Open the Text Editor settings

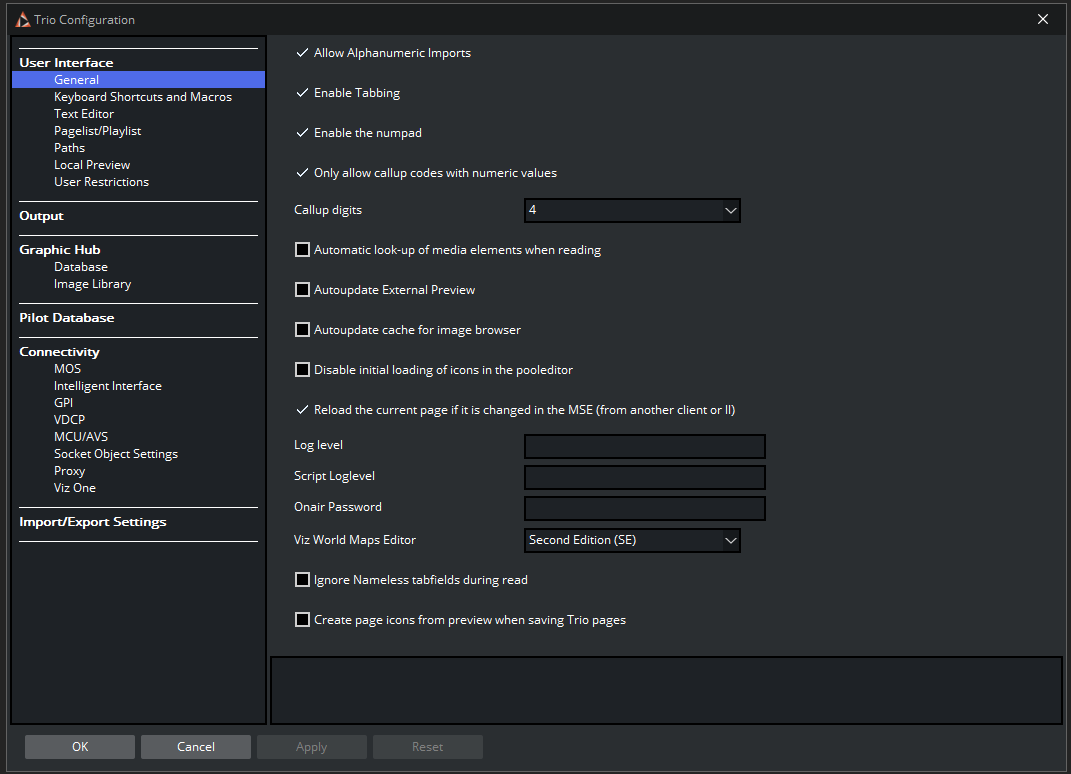coord(84,114)
